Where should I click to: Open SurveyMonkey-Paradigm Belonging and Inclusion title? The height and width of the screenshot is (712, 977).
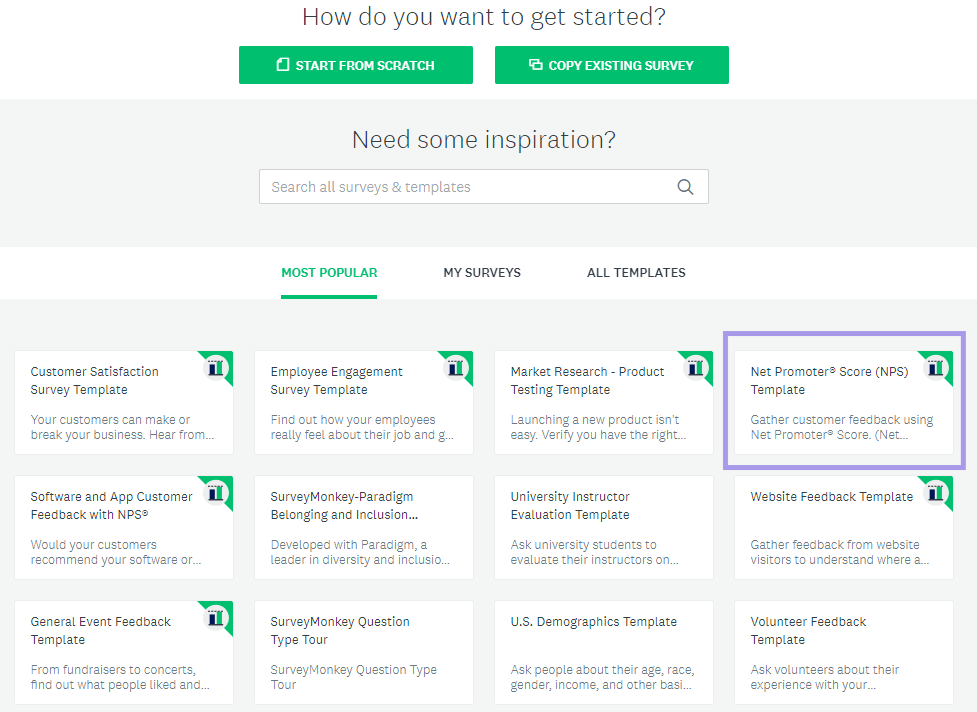point(344,506)
